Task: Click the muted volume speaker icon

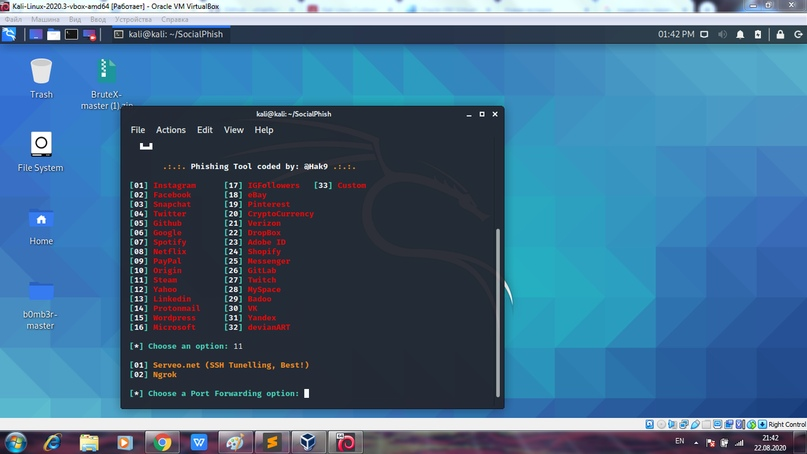Action: click(x=722, y=34)
